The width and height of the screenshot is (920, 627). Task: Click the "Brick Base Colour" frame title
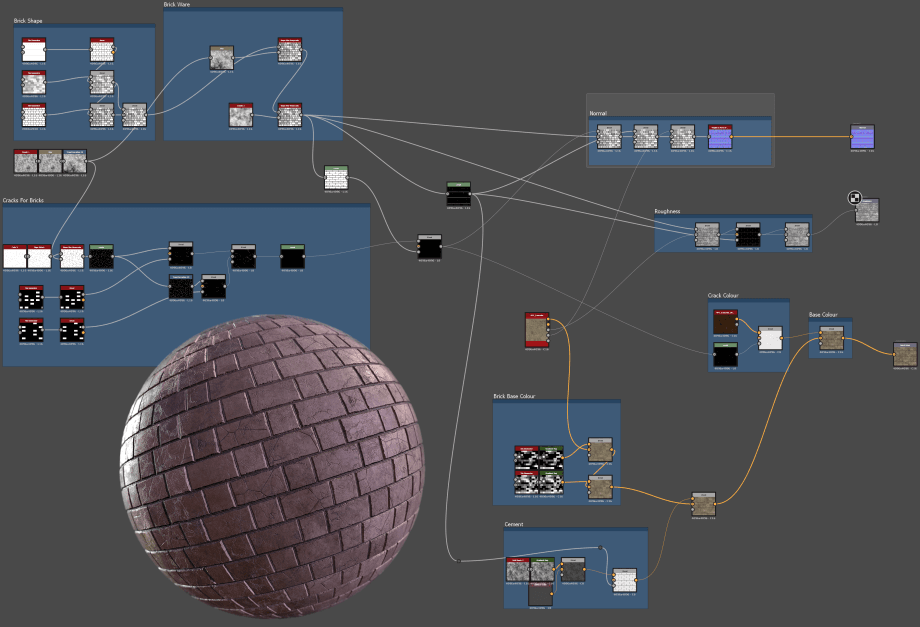point(514,396)
